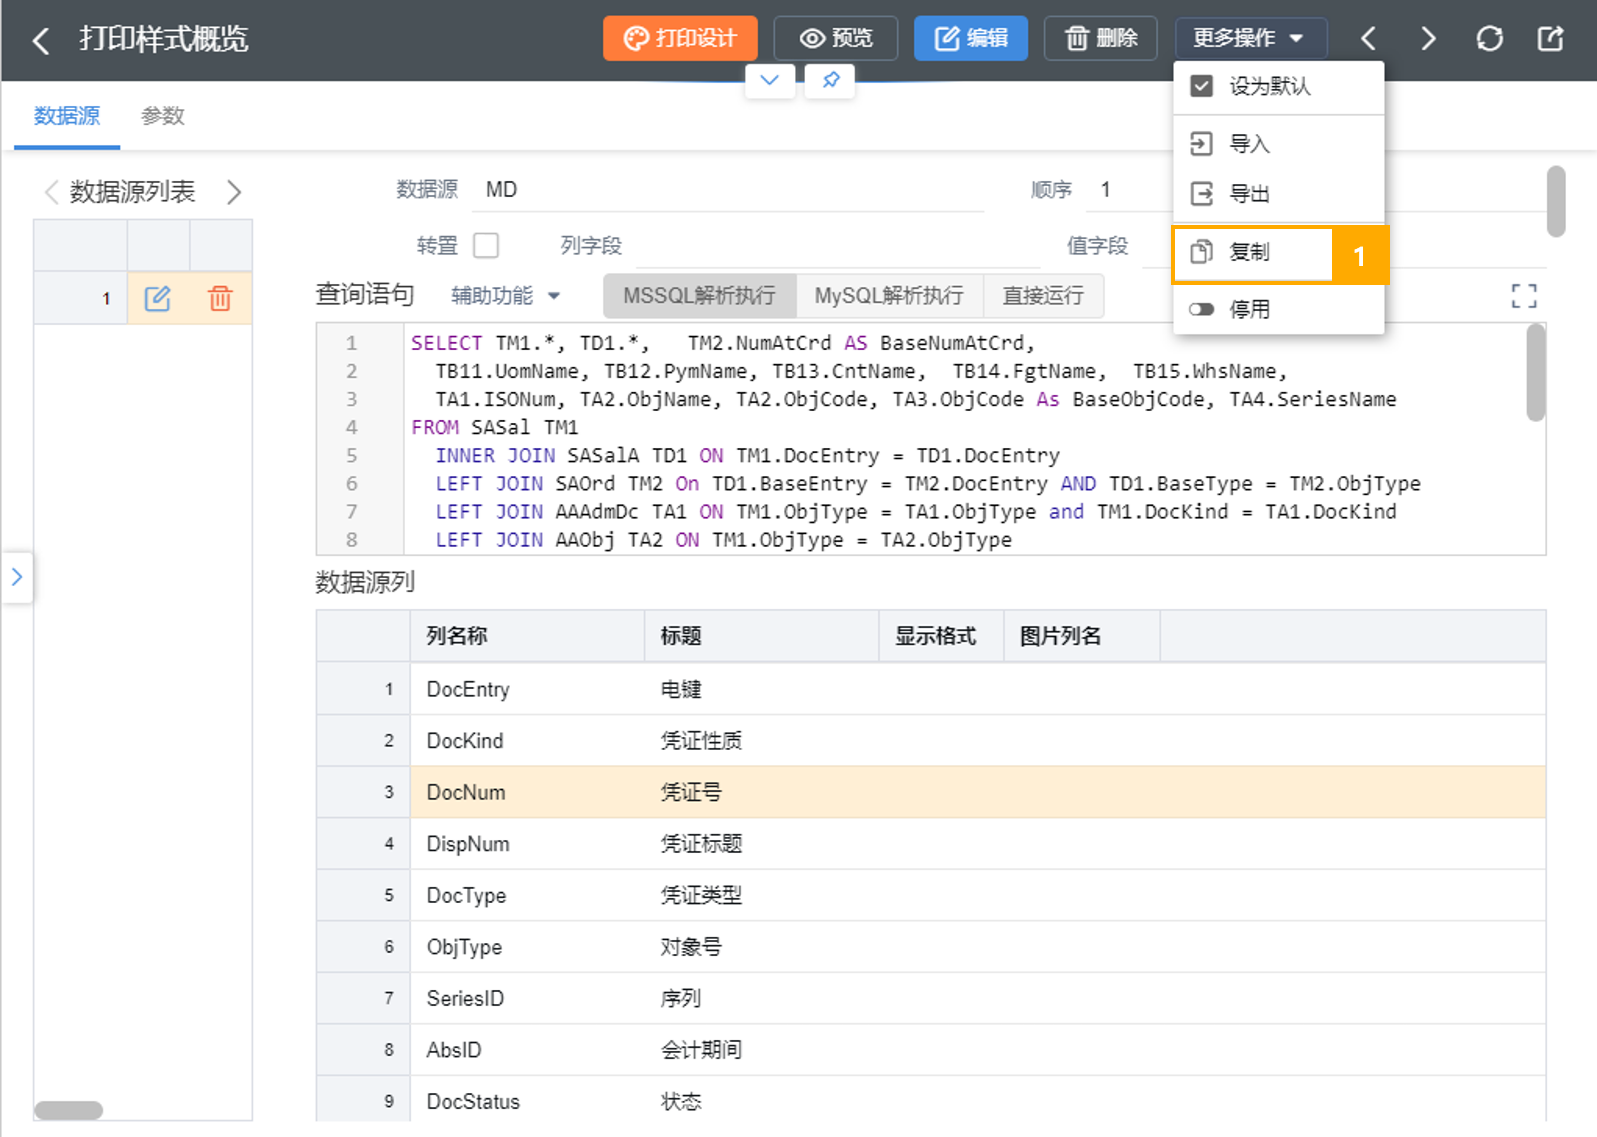Expand the left side panel arrow
Viewport: 1597px width, 1137px height.
17,577
